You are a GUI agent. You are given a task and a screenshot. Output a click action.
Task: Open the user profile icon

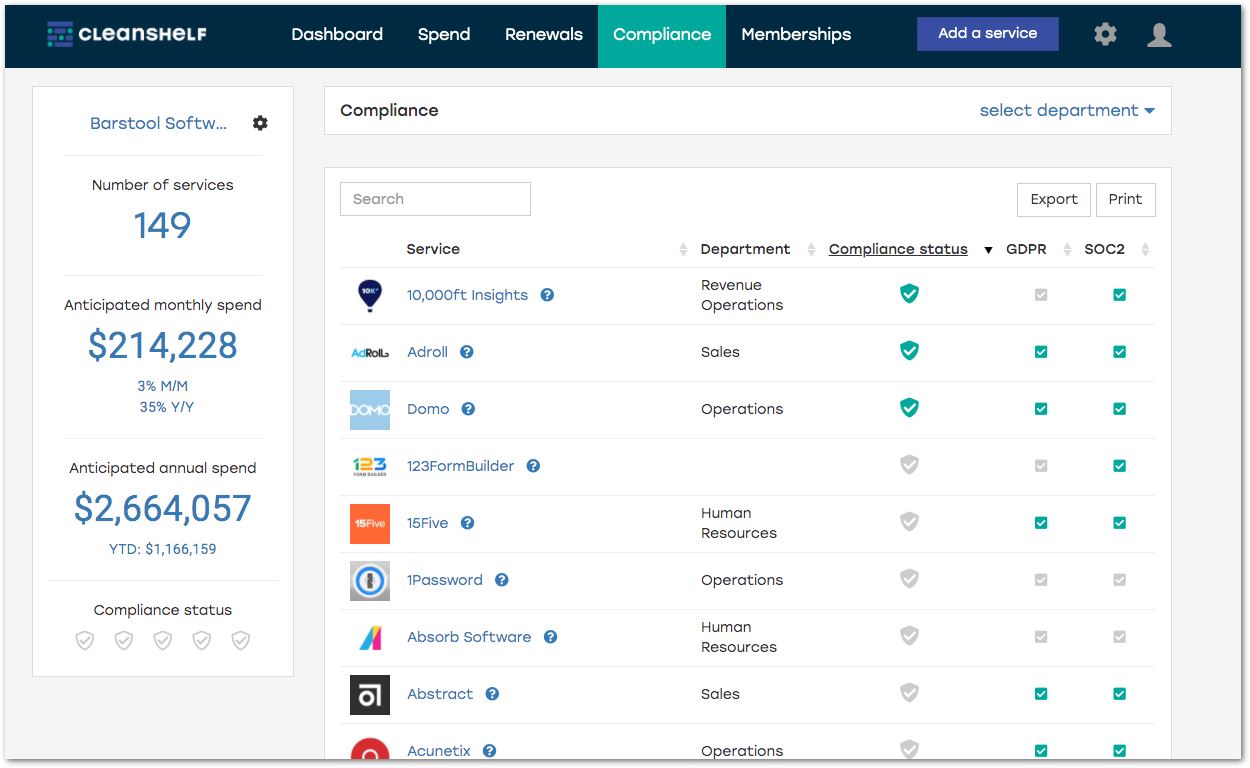pos(1159,35)
